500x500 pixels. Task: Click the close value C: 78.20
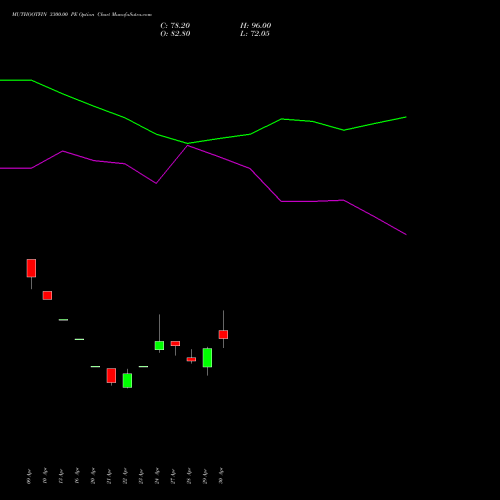coord(175,26)
